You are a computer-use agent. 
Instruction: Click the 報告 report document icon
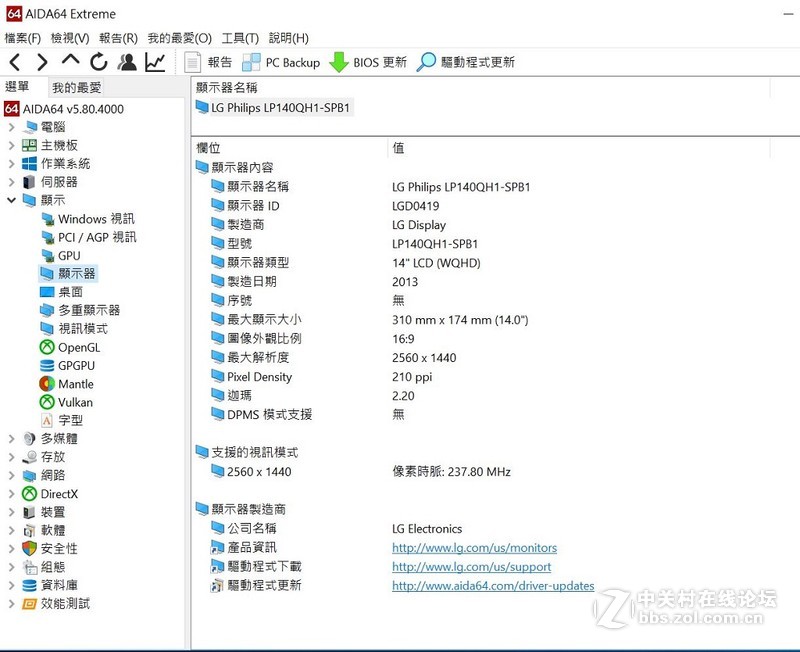pos(192,62)
